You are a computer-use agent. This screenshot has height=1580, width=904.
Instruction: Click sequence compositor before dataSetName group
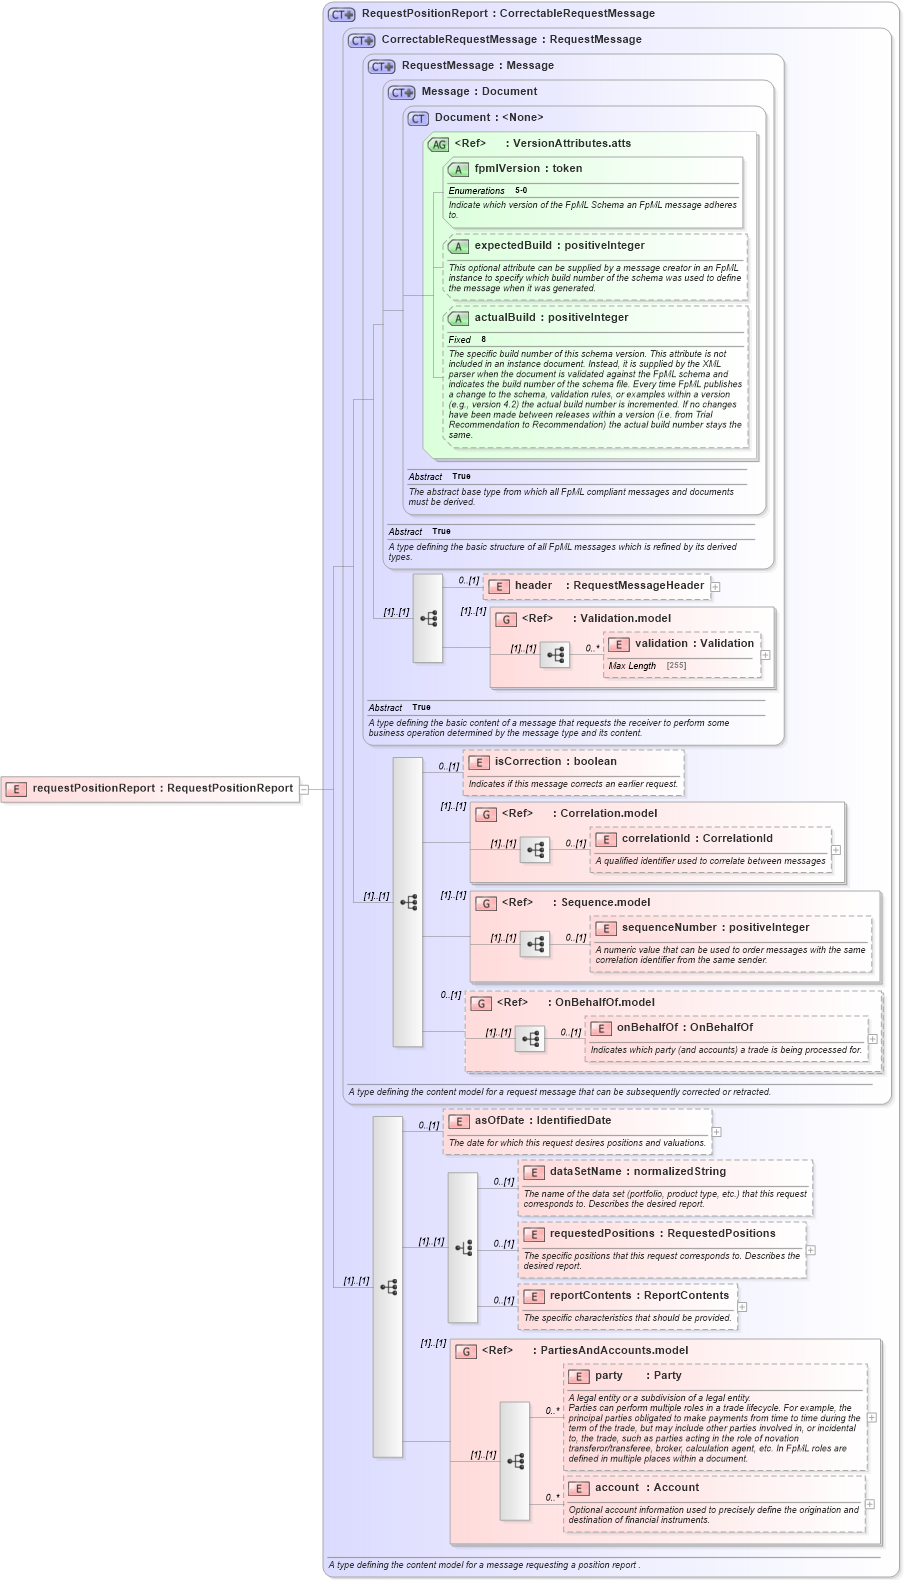tap(463, 1248)
